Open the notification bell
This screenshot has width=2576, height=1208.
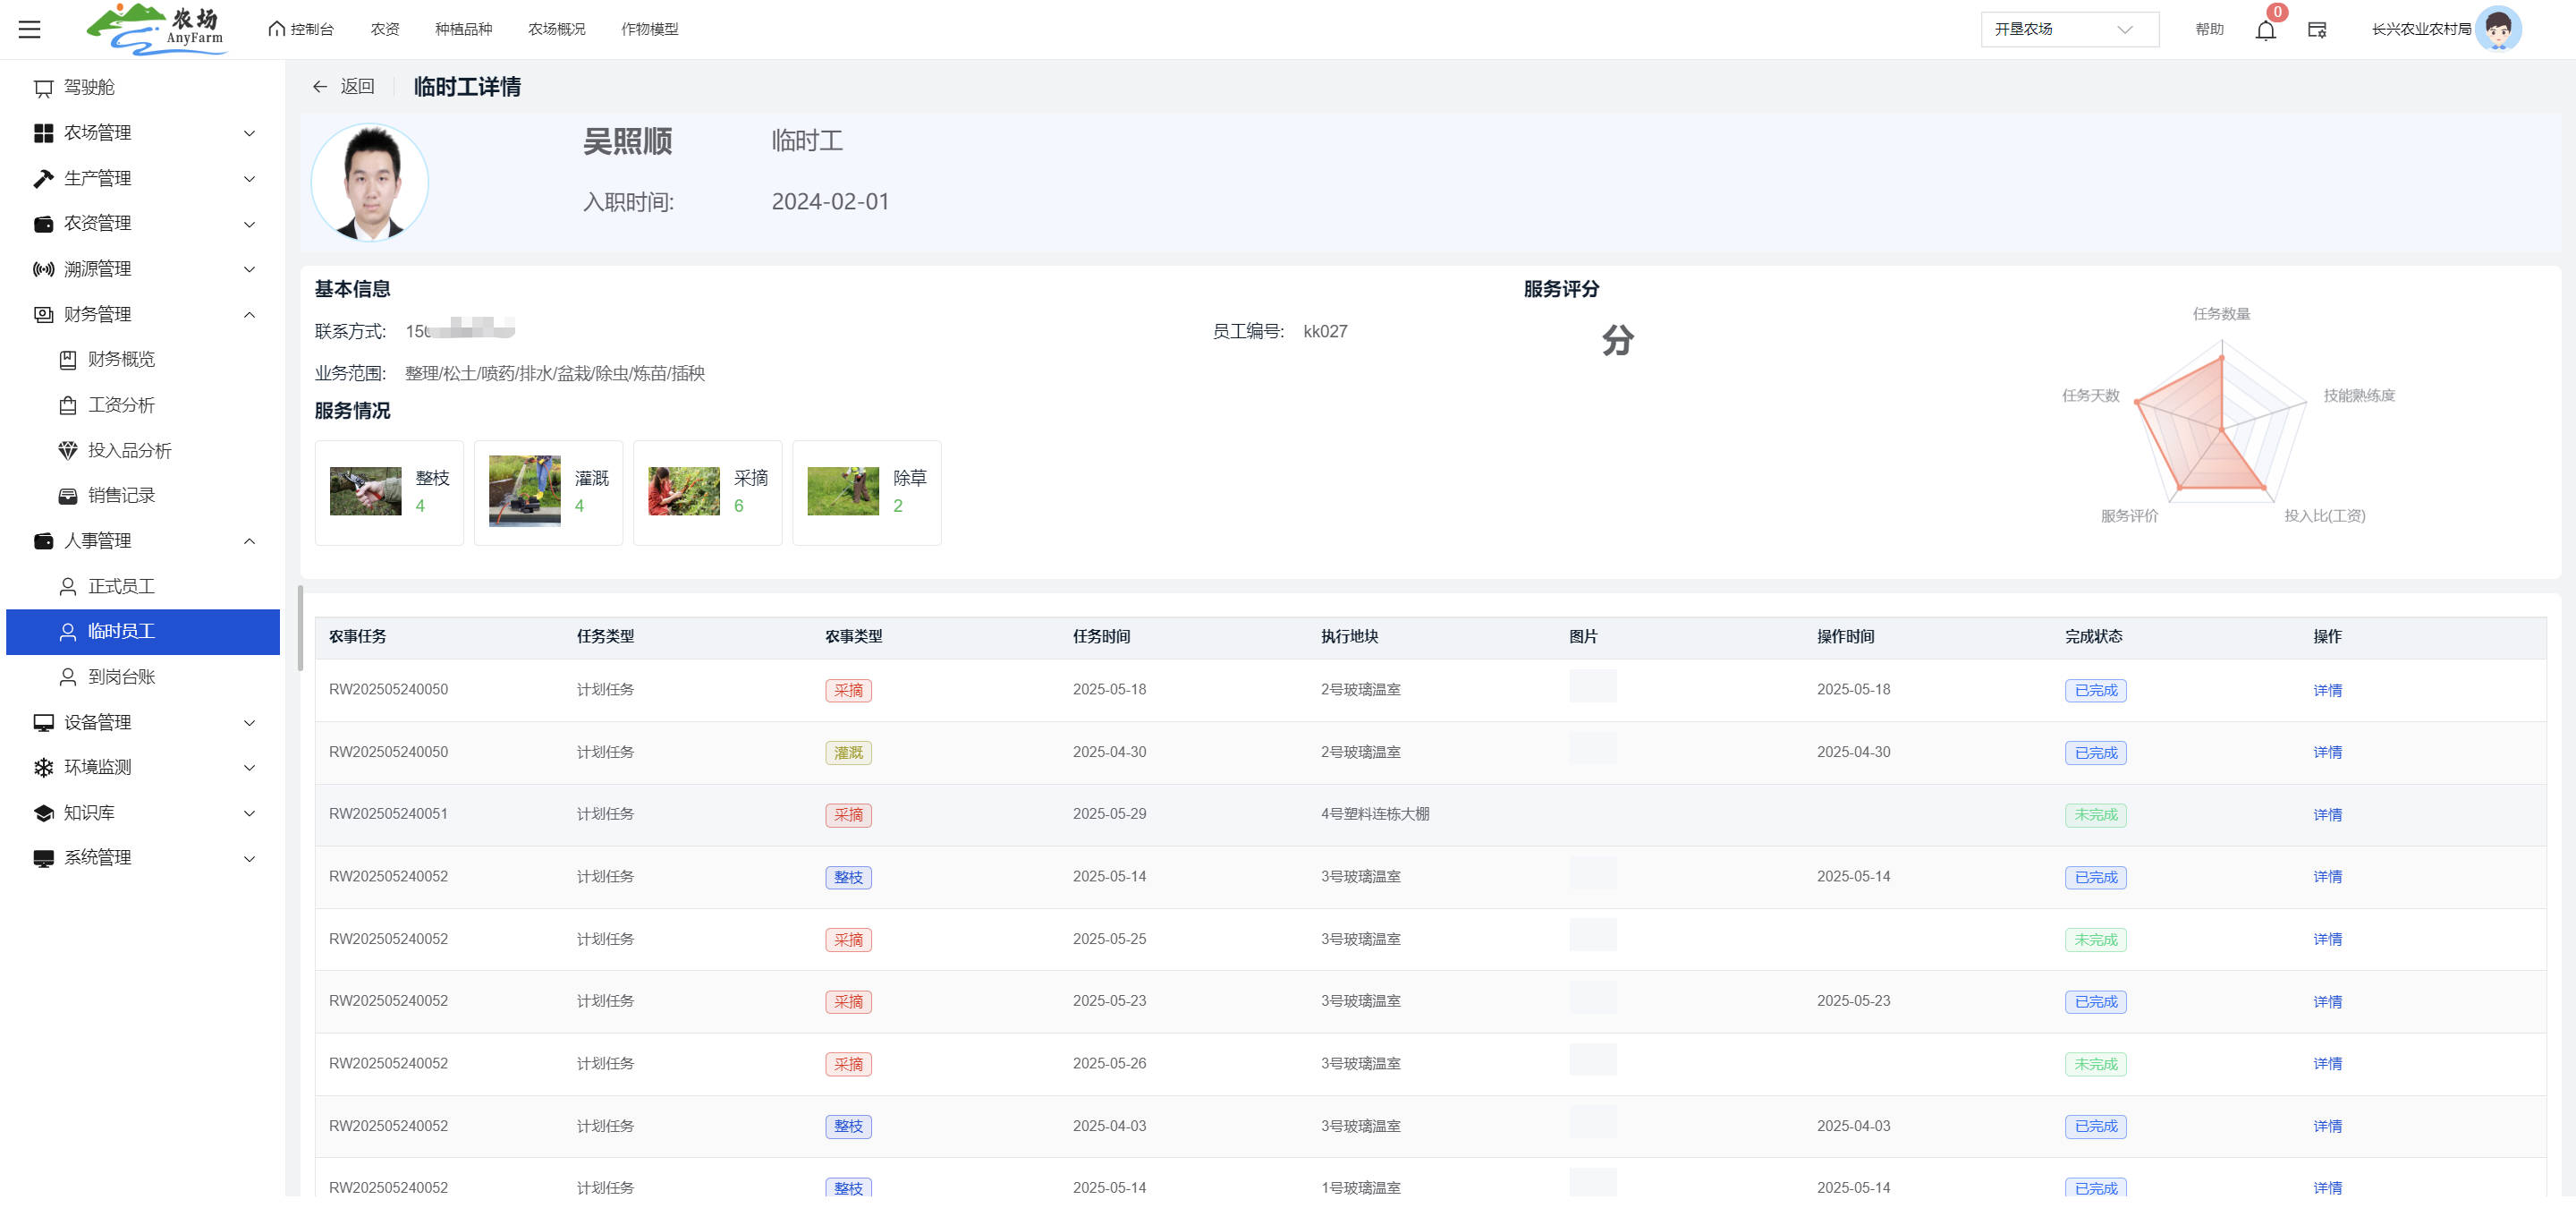pos(2265,30)
